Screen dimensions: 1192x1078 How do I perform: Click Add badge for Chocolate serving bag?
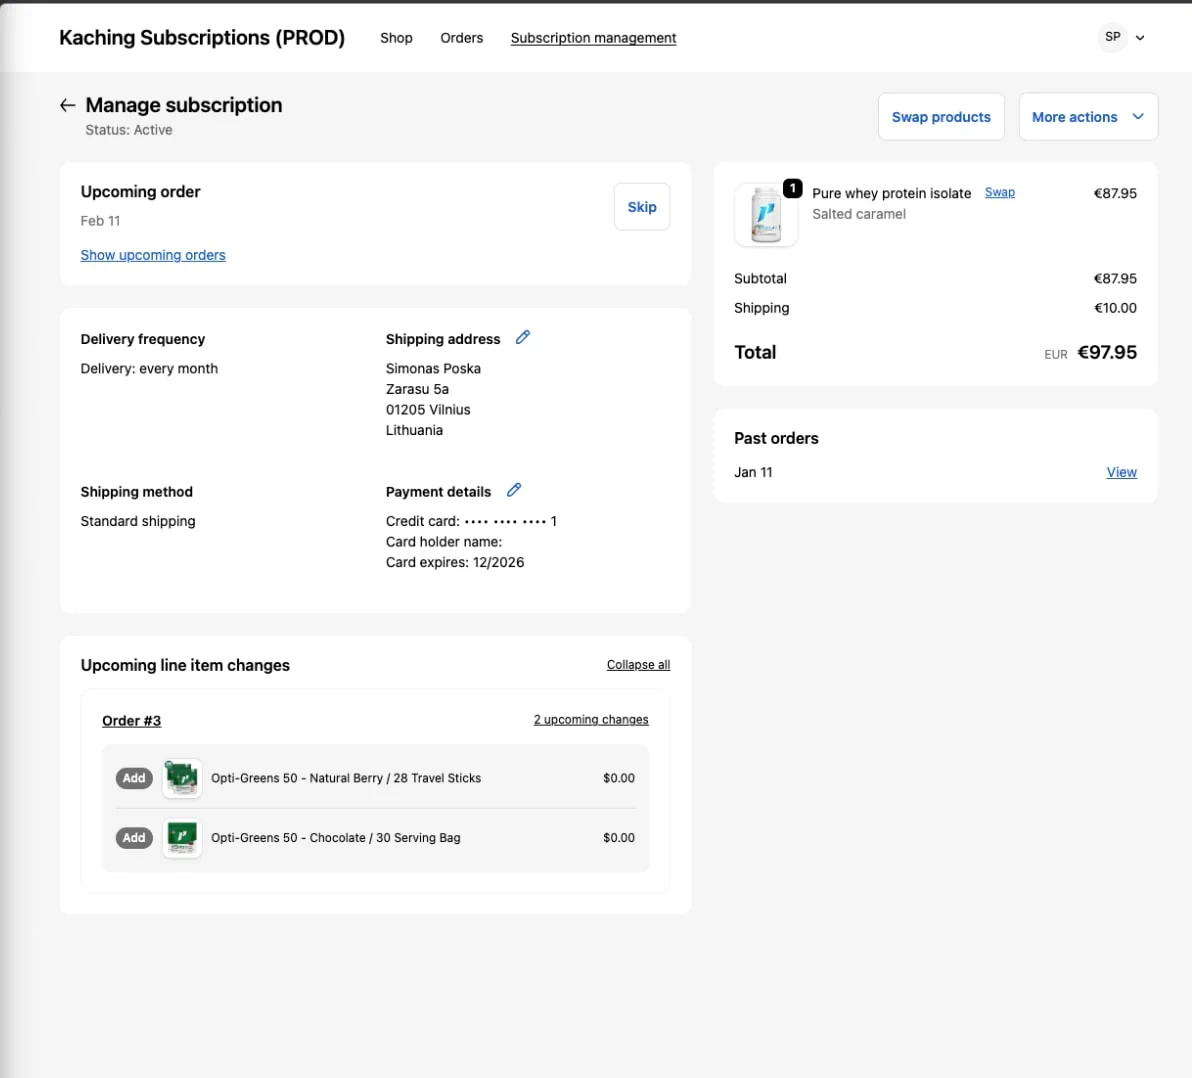(134, 838)
